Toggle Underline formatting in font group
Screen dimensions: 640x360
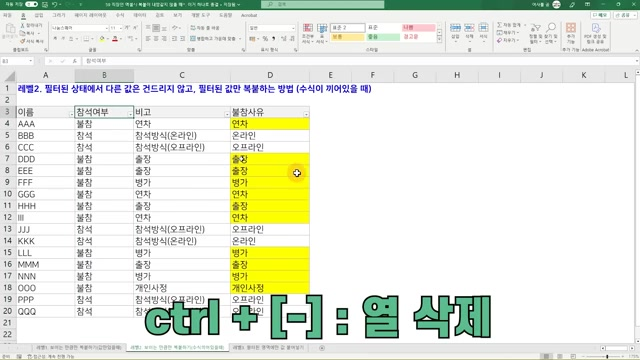coord(71,39)
